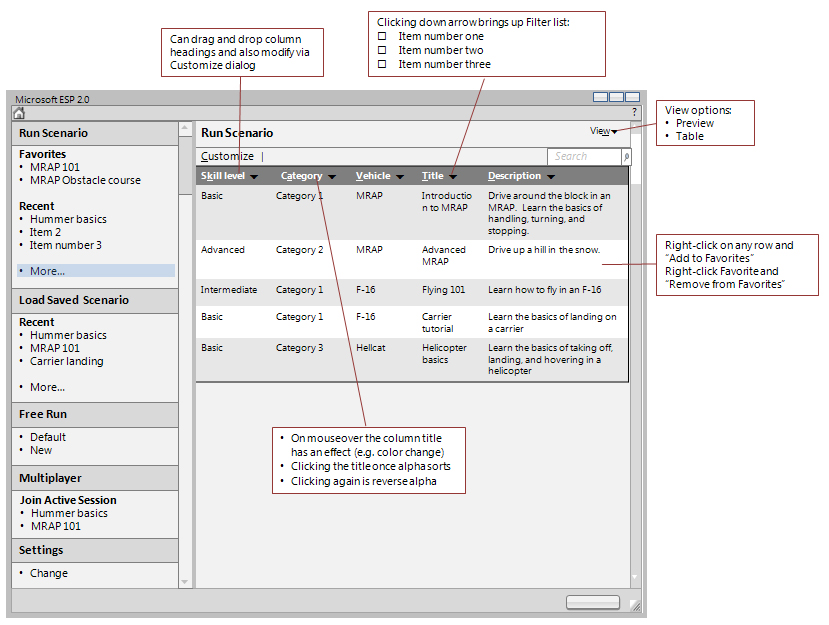
Task: Select Default under Free Run
Action: tap(48, 437)
